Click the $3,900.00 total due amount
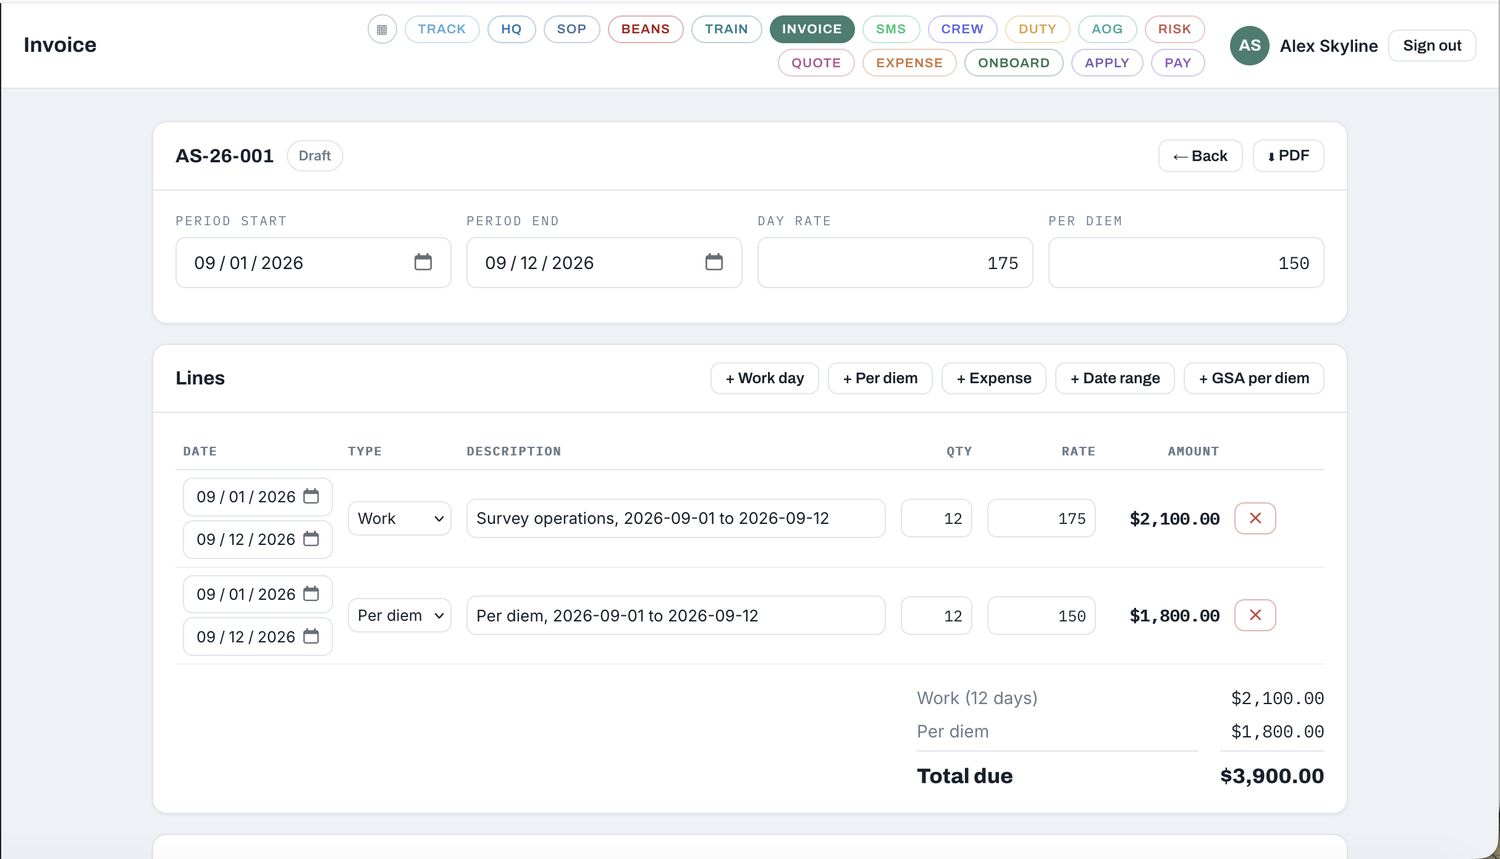This screenshot has height=859, width=1500. pyautogui.click(x=1272, y=776)
